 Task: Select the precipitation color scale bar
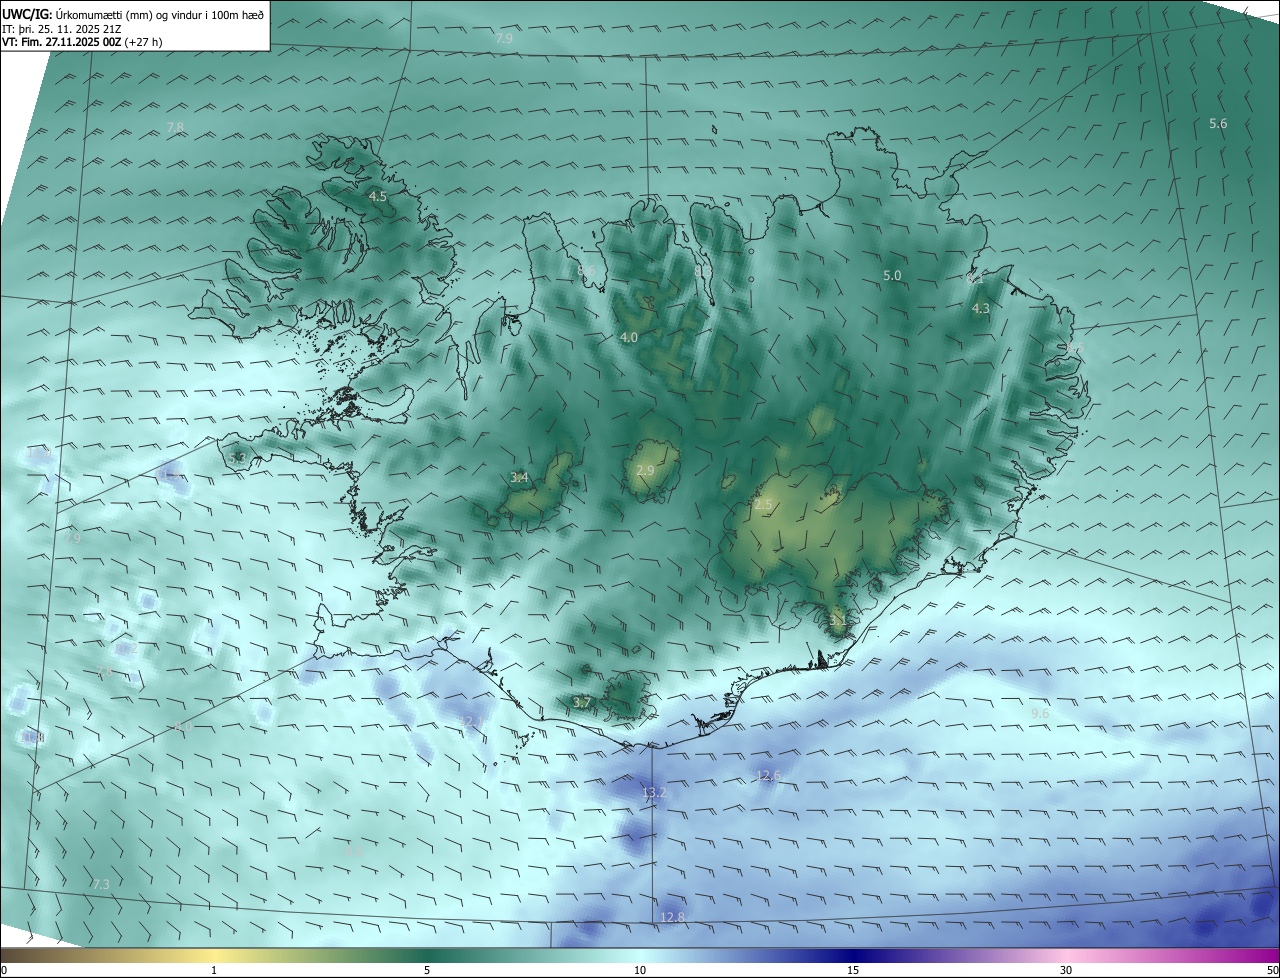640,954
